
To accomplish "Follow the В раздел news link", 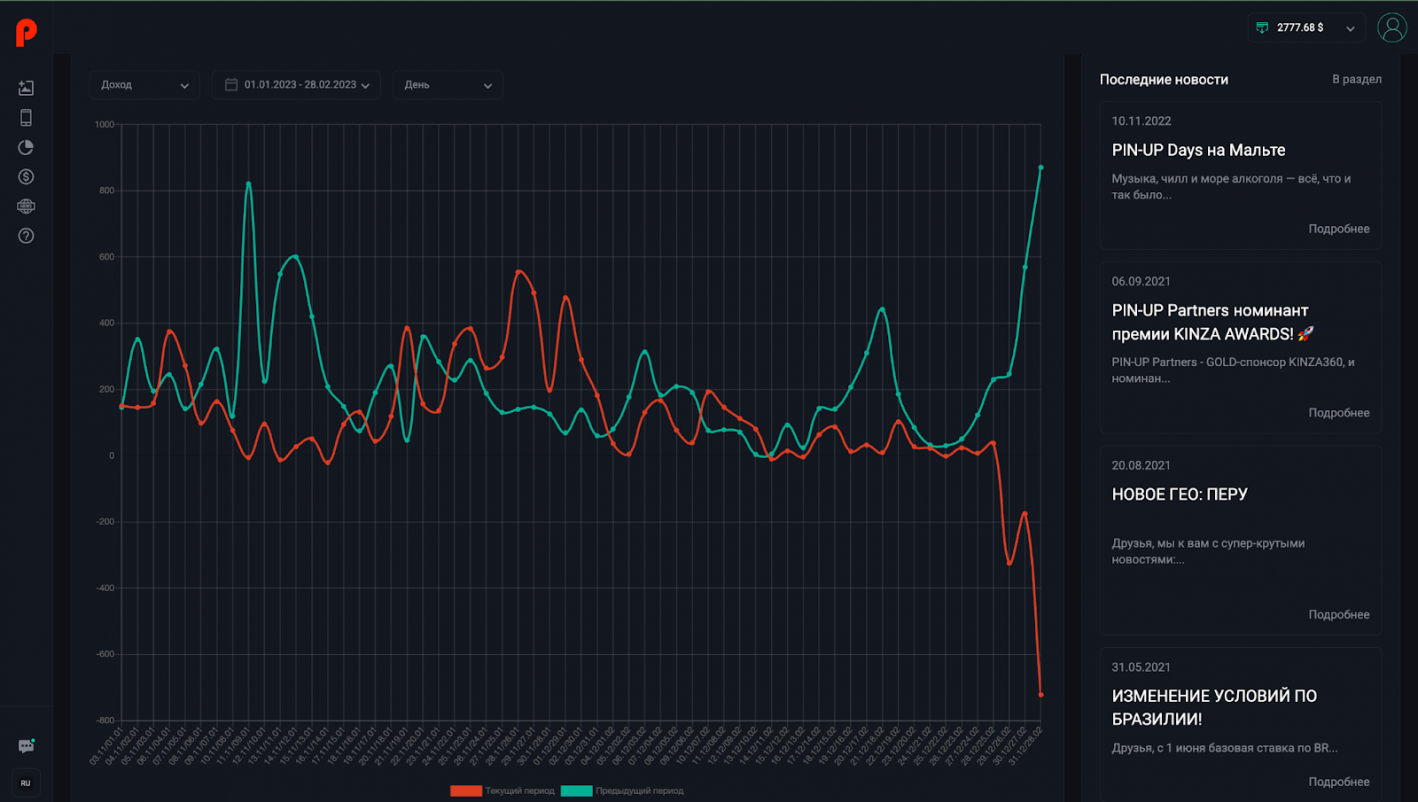I will tap(1357, 79).
